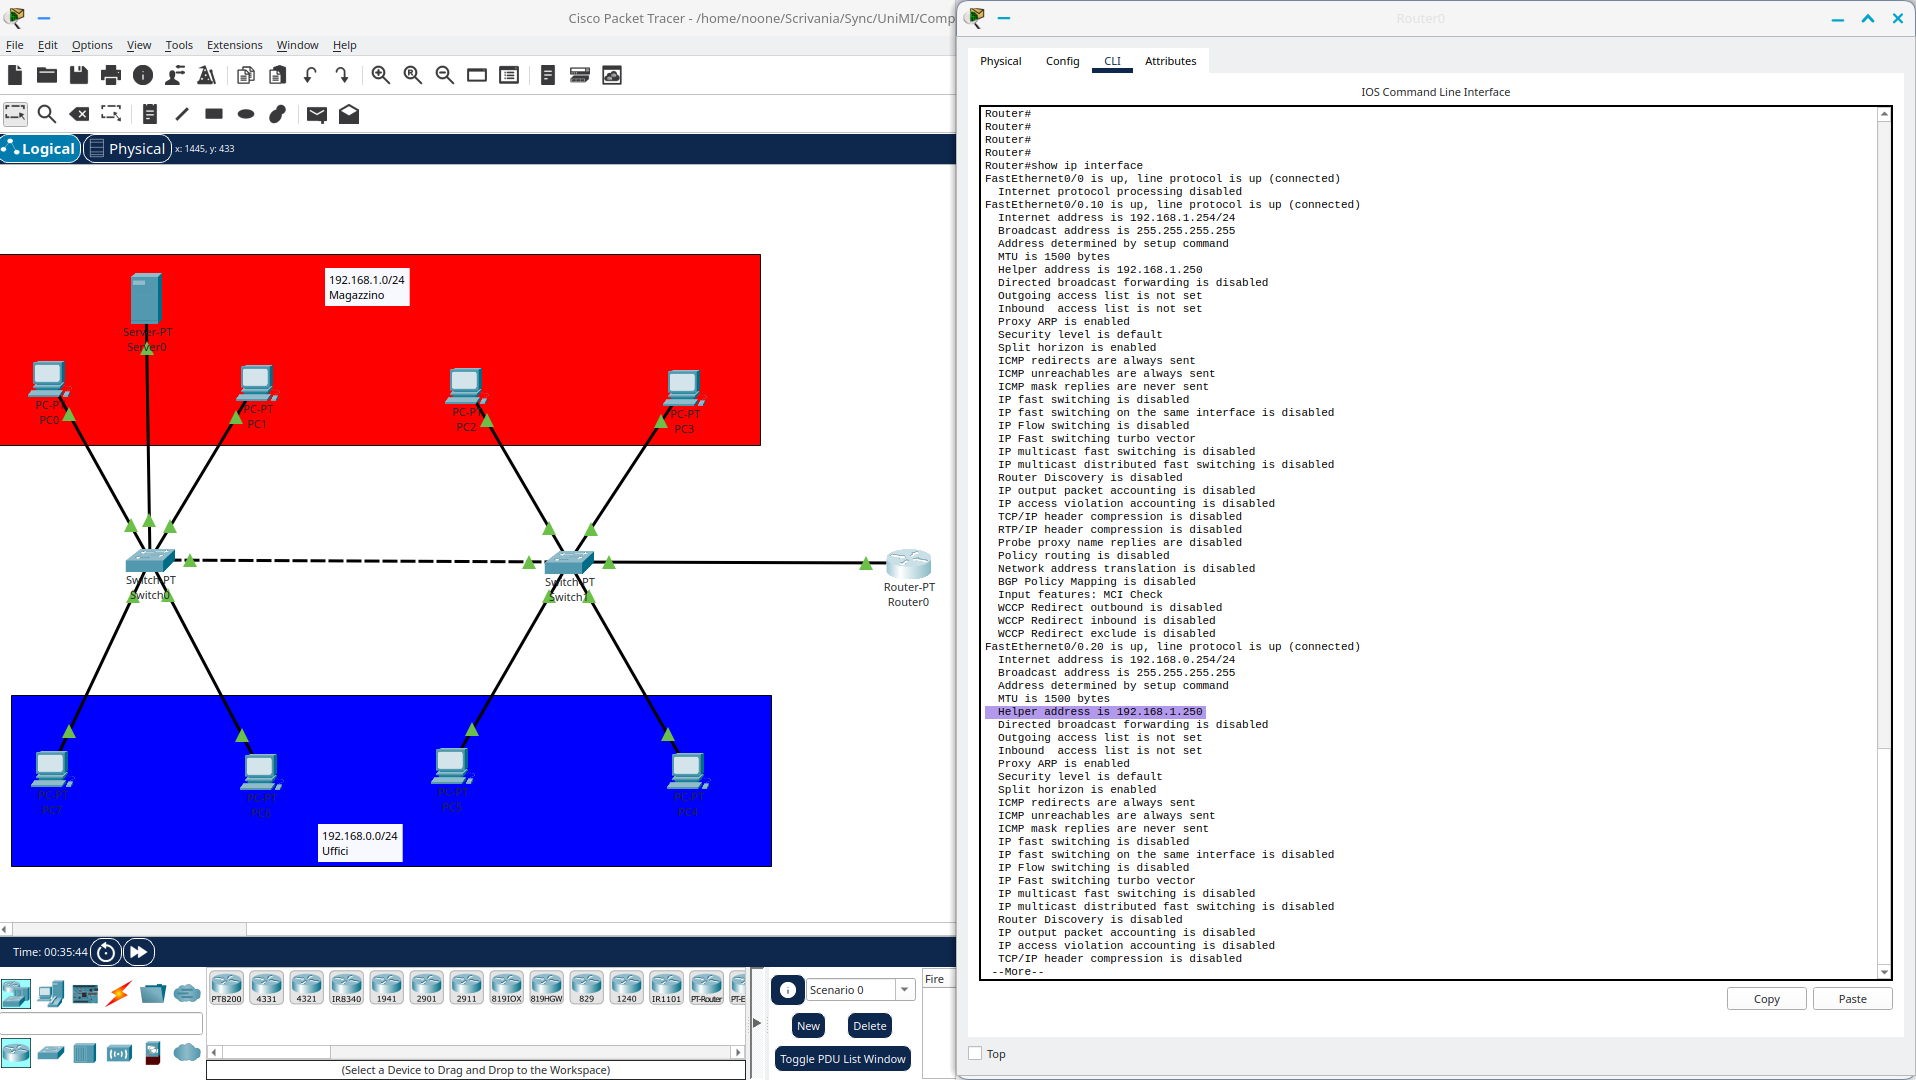Reset zoom with the R magnifier

413,75
